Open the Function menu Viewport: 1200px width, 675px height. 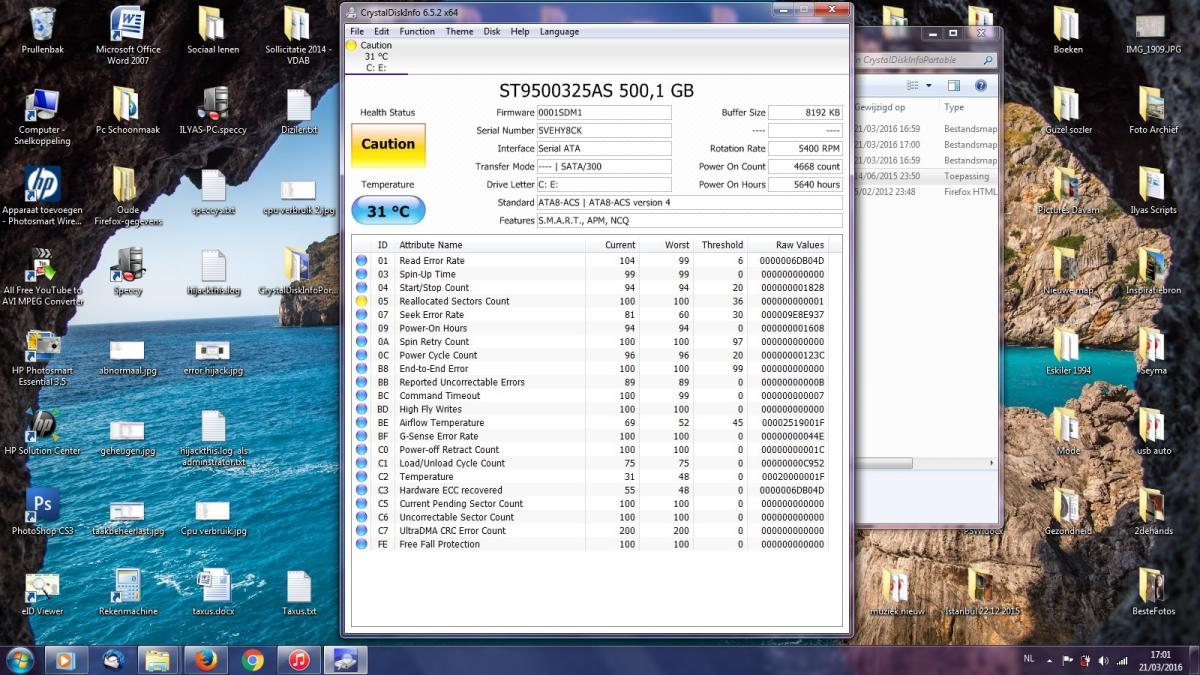pos(417,31)
